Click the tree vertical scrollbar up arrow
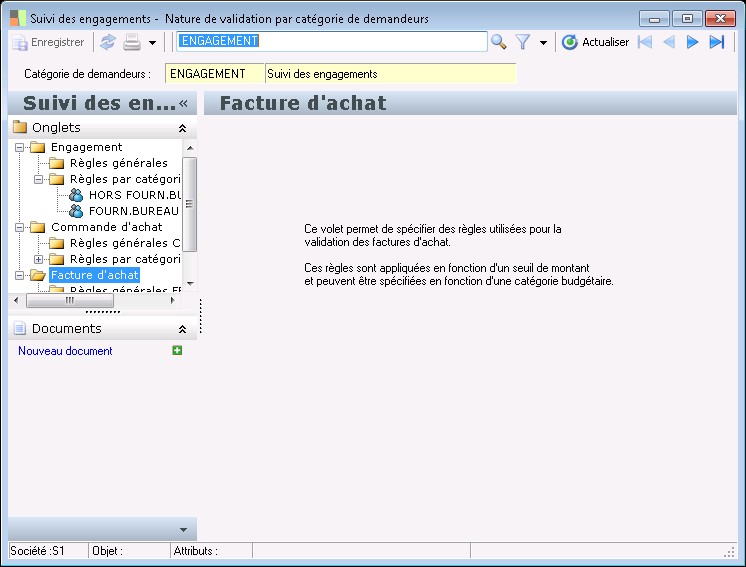 coord(190,148)
